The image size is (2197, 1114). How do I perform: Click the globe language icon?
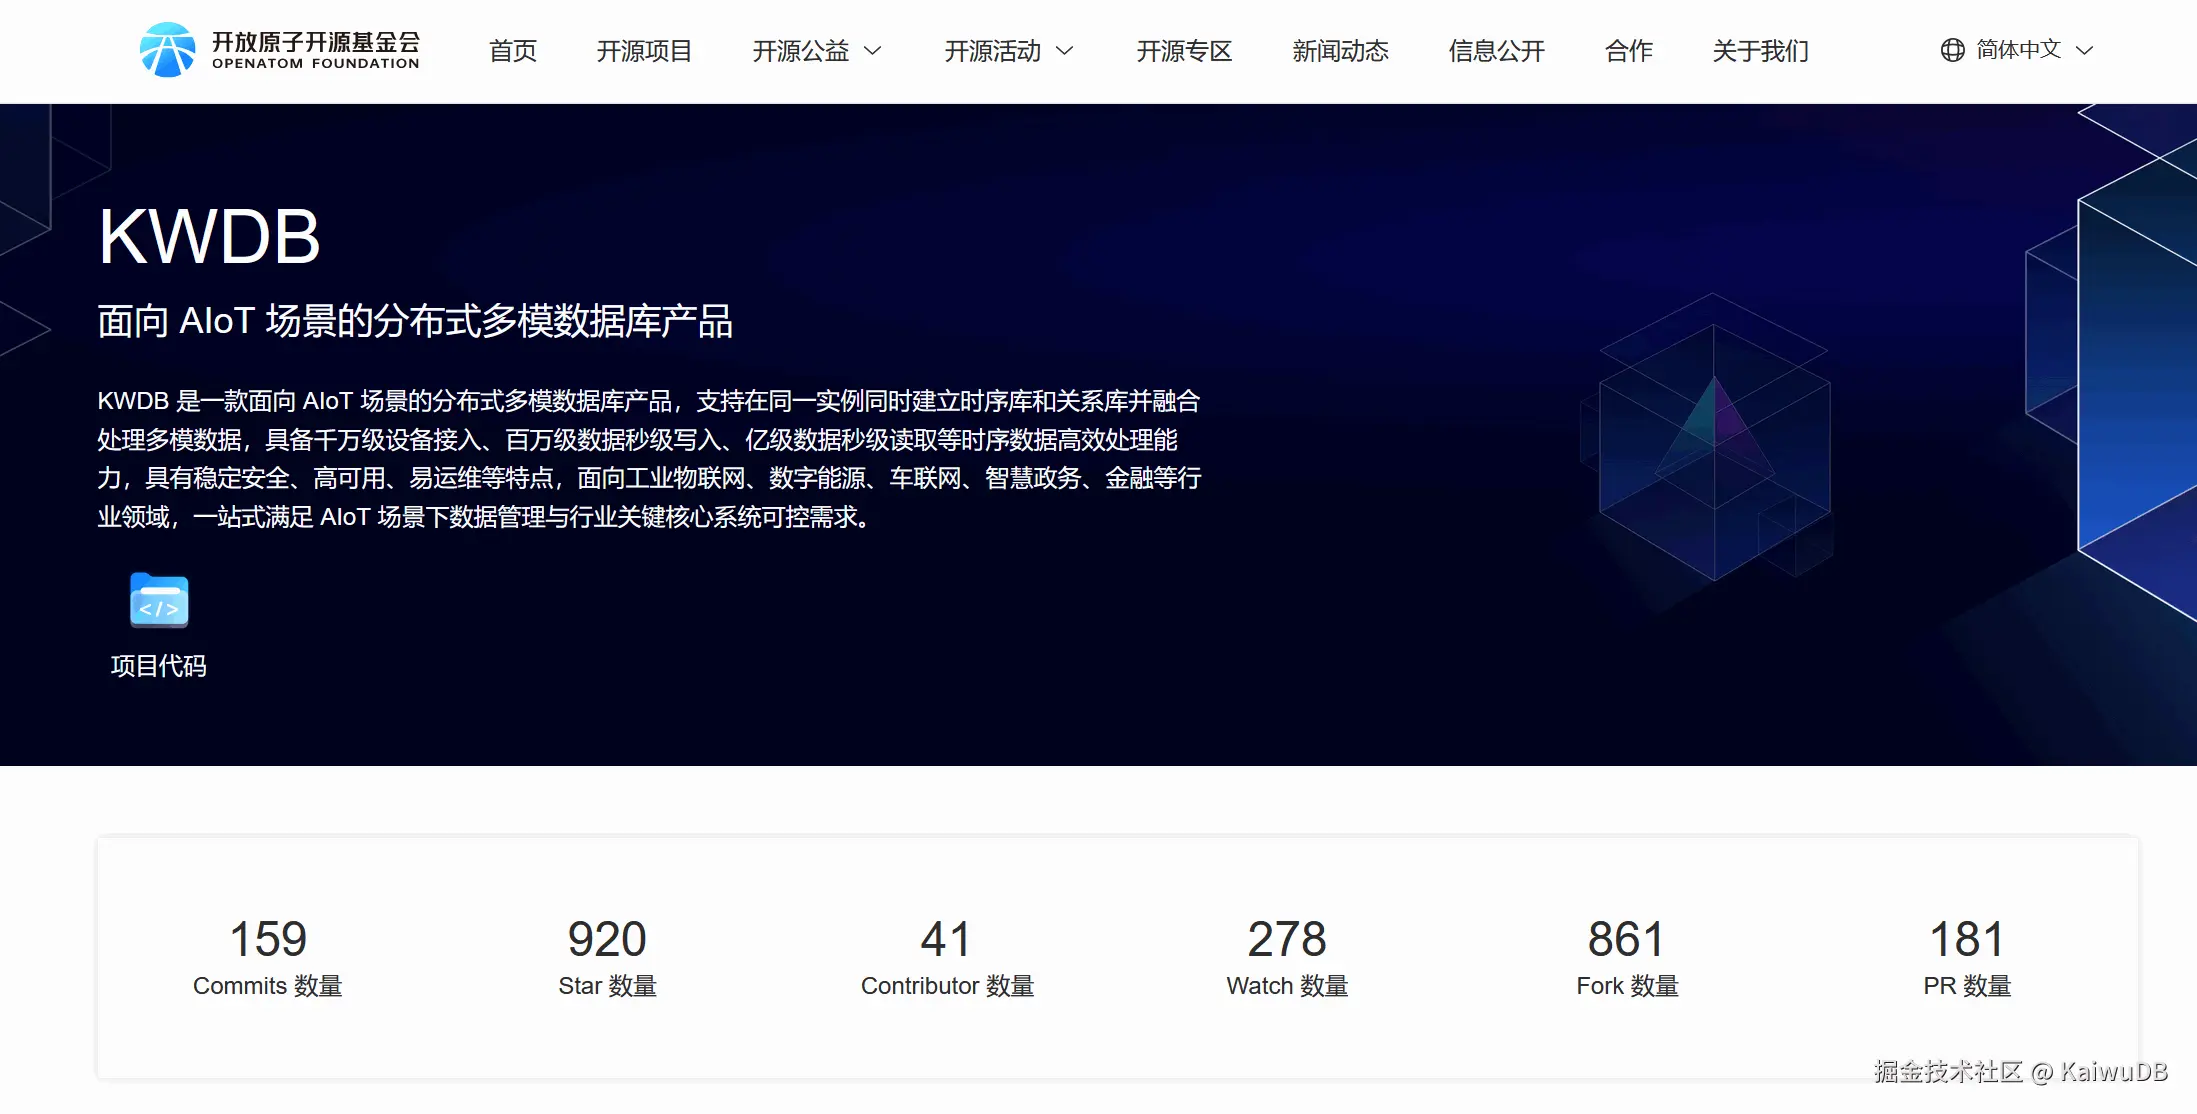[x=1952, y=50]
